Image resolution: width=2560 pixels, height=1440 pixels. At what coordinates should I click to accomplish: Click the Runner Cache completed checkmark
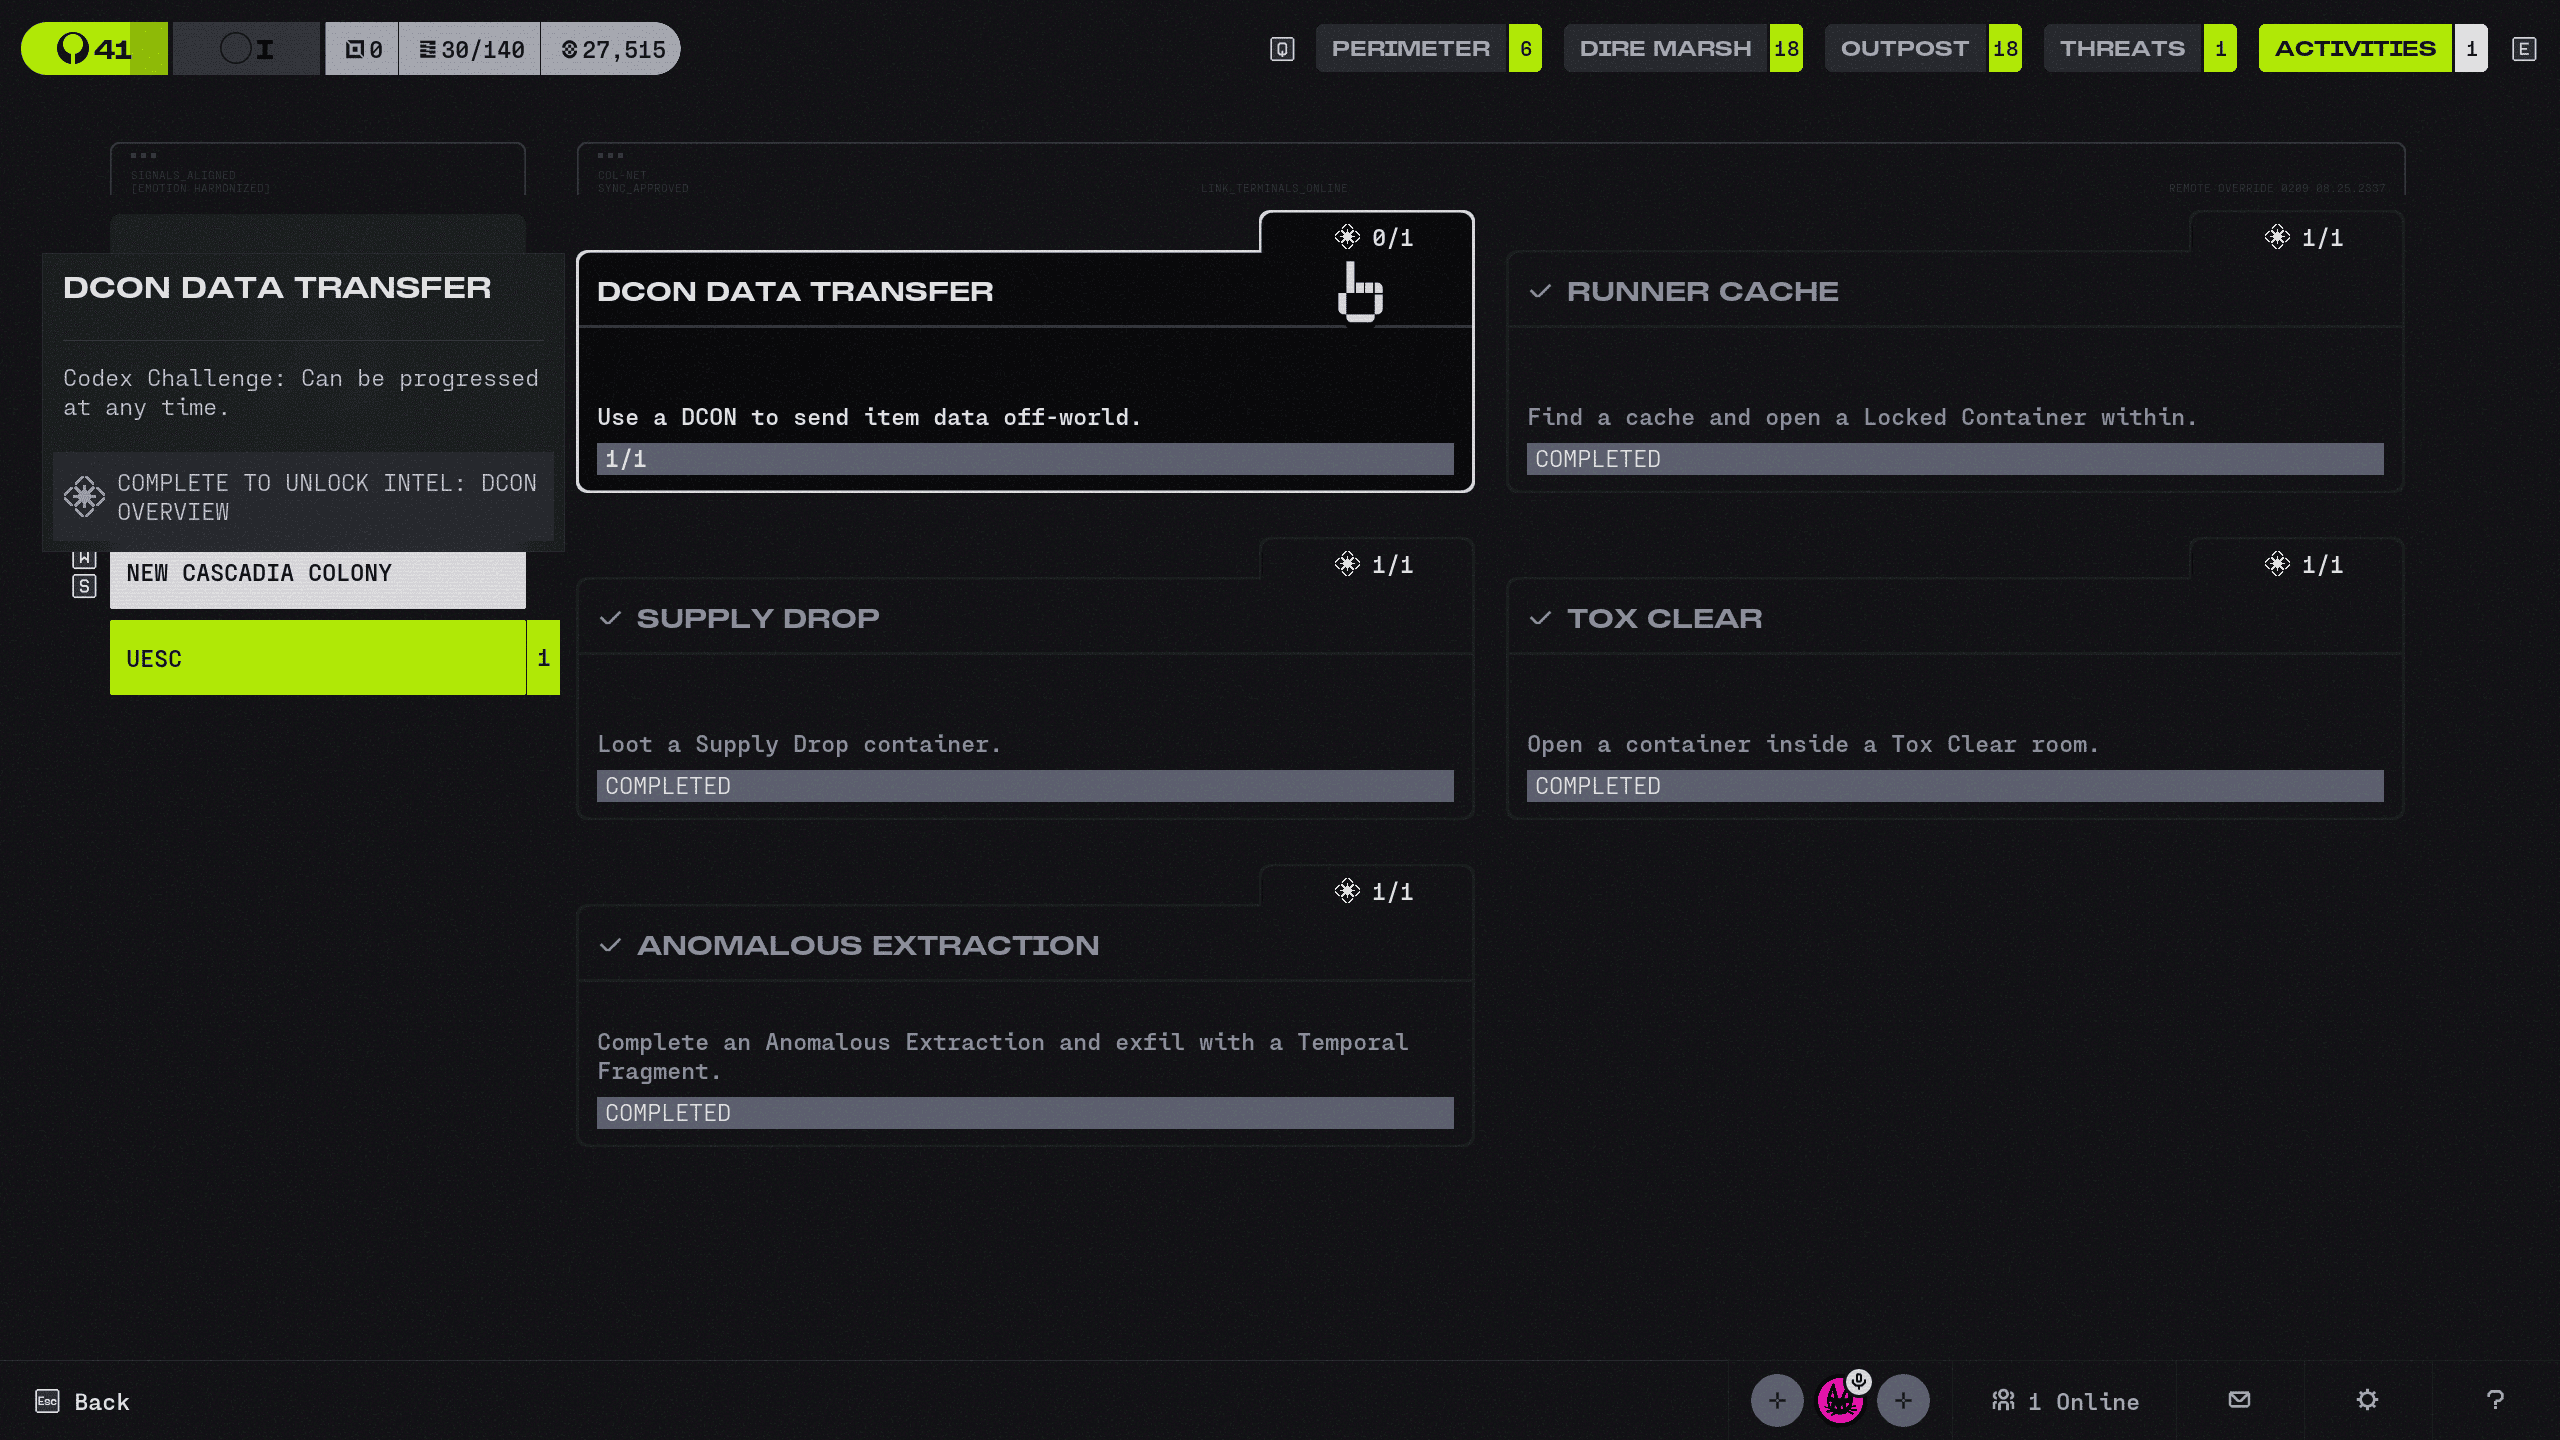[1540, 291]
